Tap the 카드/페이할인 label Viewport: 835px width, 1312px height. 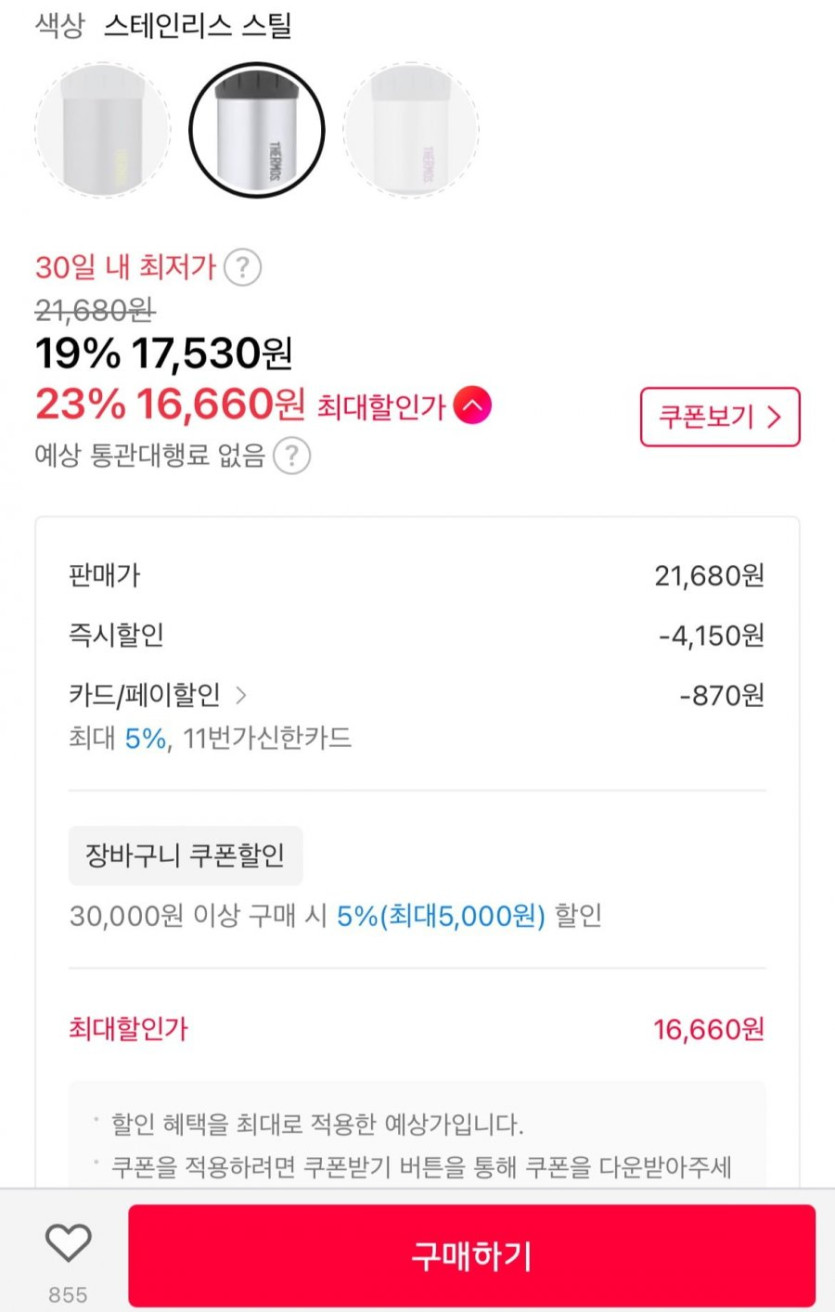tap(144, 694)
